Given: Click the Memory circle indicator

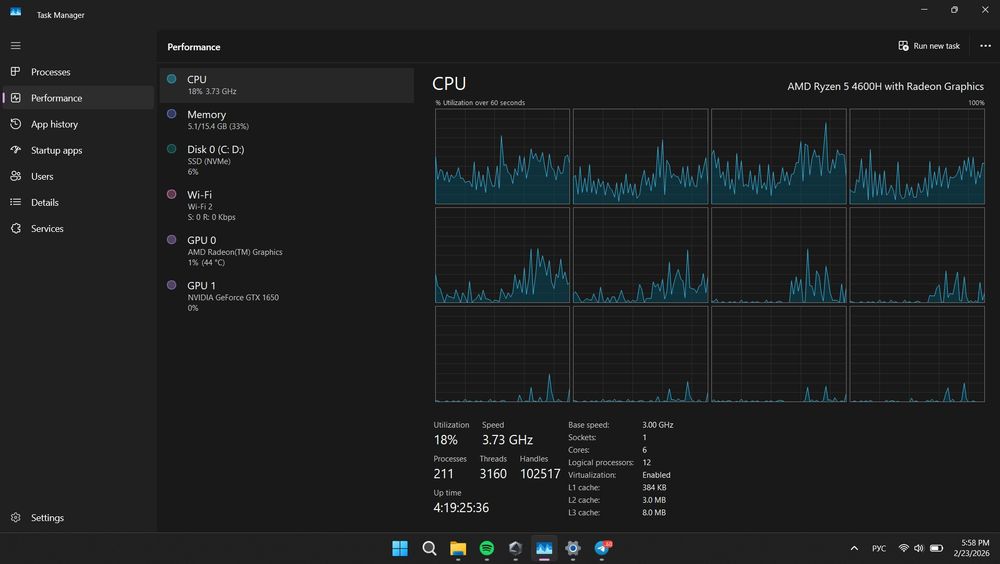Looking at the screenshot, I should (x=172, y=114).
